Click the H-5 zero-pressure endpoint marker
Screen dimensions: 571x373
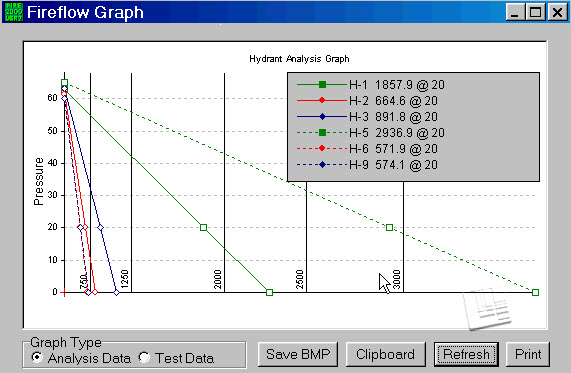point(535,292)
